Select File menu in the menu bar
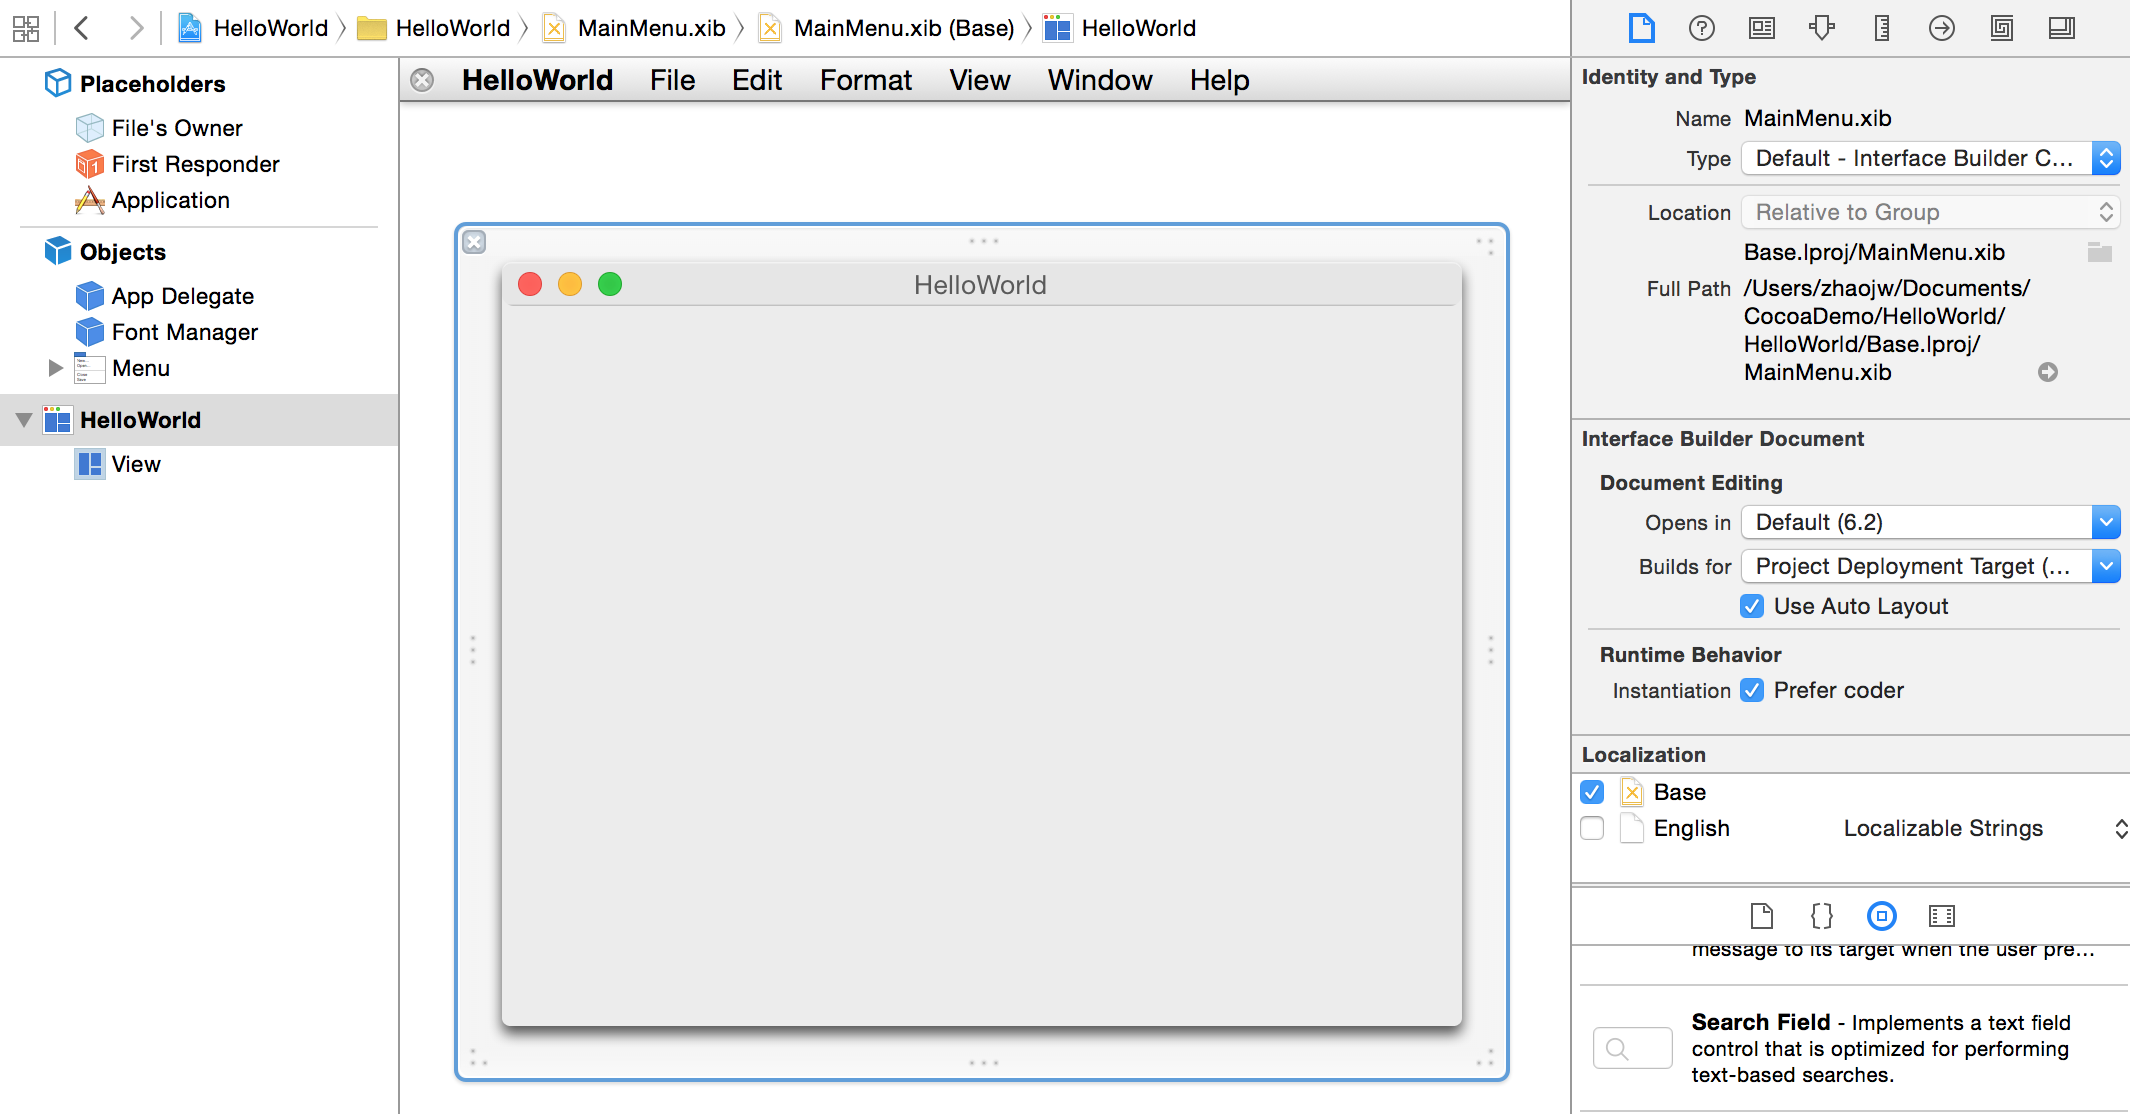The height and width of the screenshot is (1114, 2130). click(x=672, y=80)
